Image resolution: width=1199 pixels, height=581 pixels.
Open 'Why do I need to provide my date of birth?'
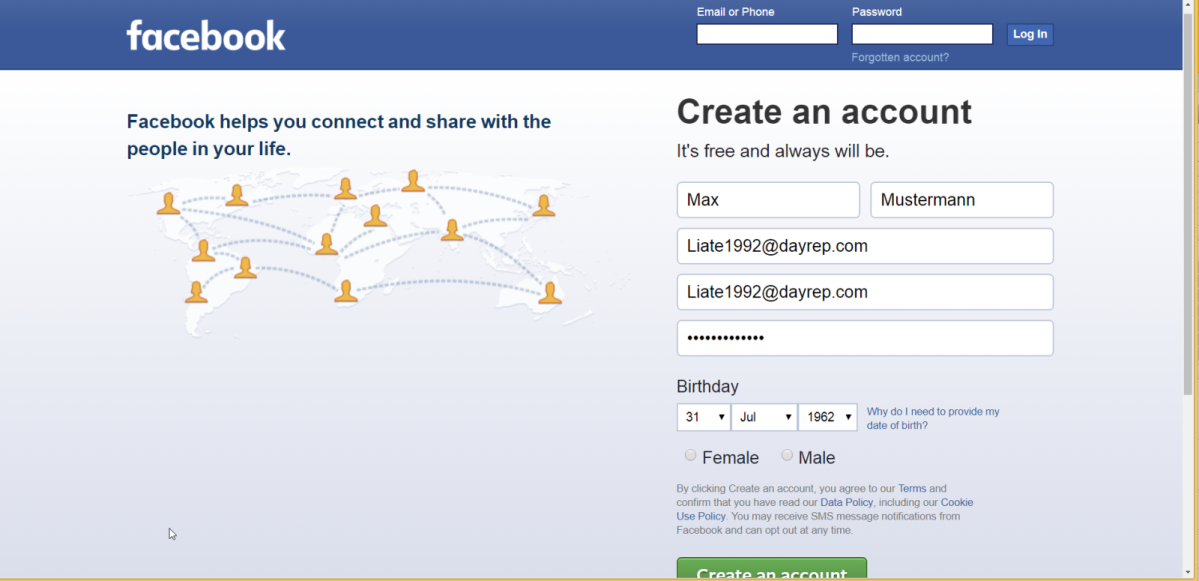(933, 418)
